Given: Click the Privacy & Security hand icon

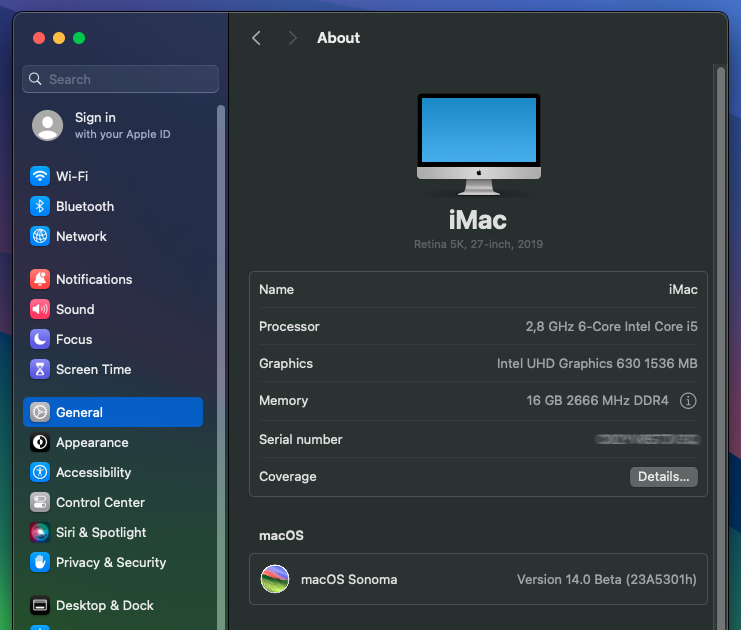Looking at the screenshot, I should pos(40,562).
